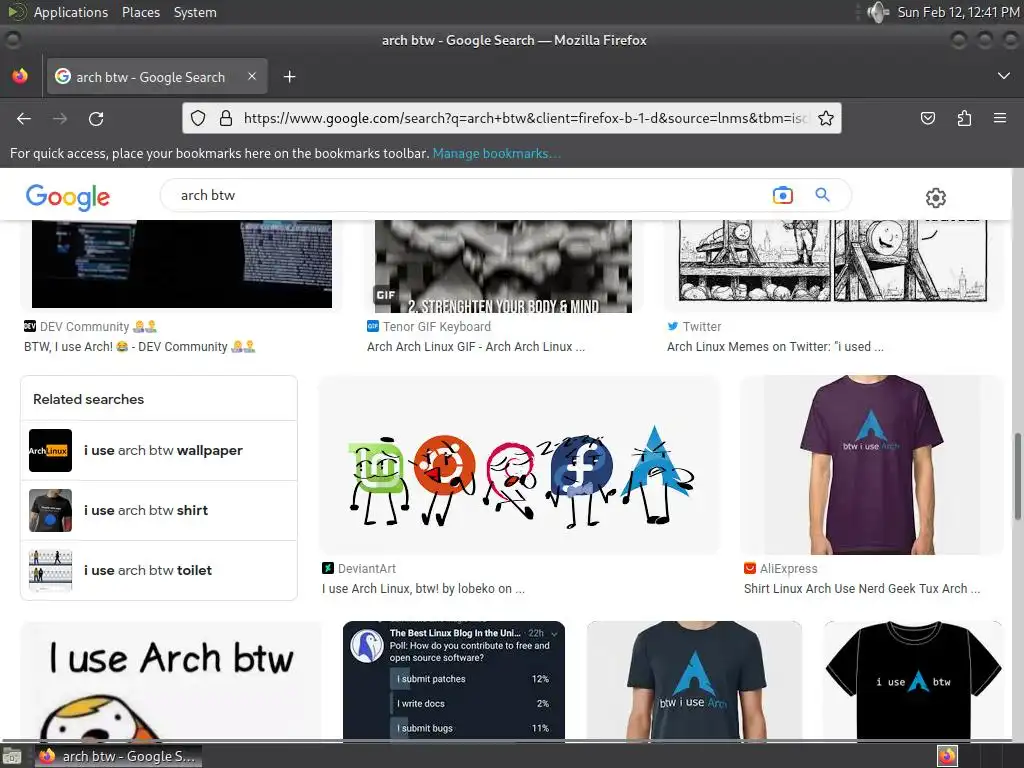This screenshot has height=768, width=1024.
Task: Click the AliExpress source label
Action: point(788,569)
